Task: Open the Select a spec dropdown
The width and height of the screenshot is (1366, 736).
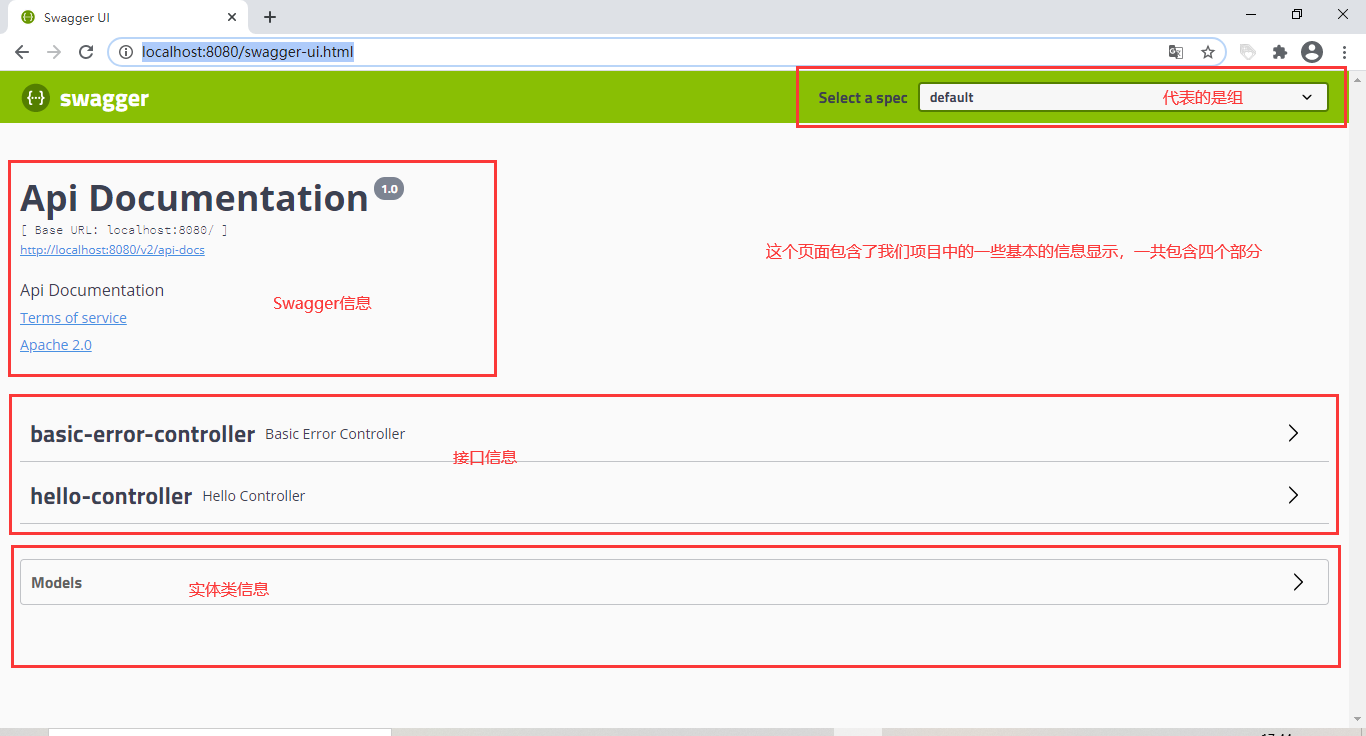Action: click(1123, 97)
